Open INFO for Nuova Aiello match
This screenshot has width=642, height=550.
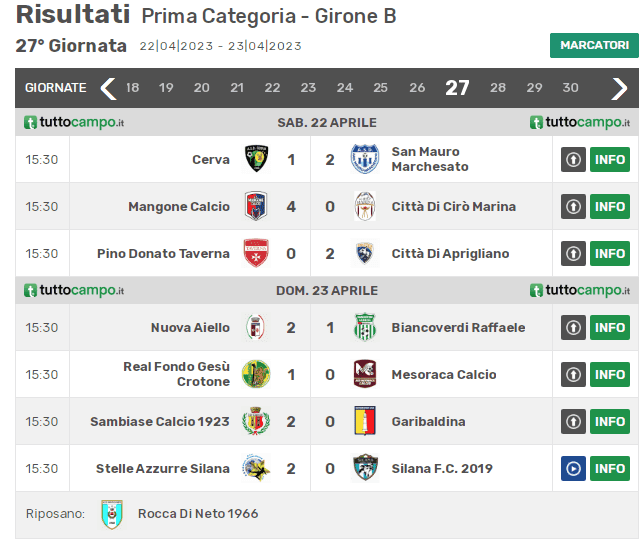point(610,328)
